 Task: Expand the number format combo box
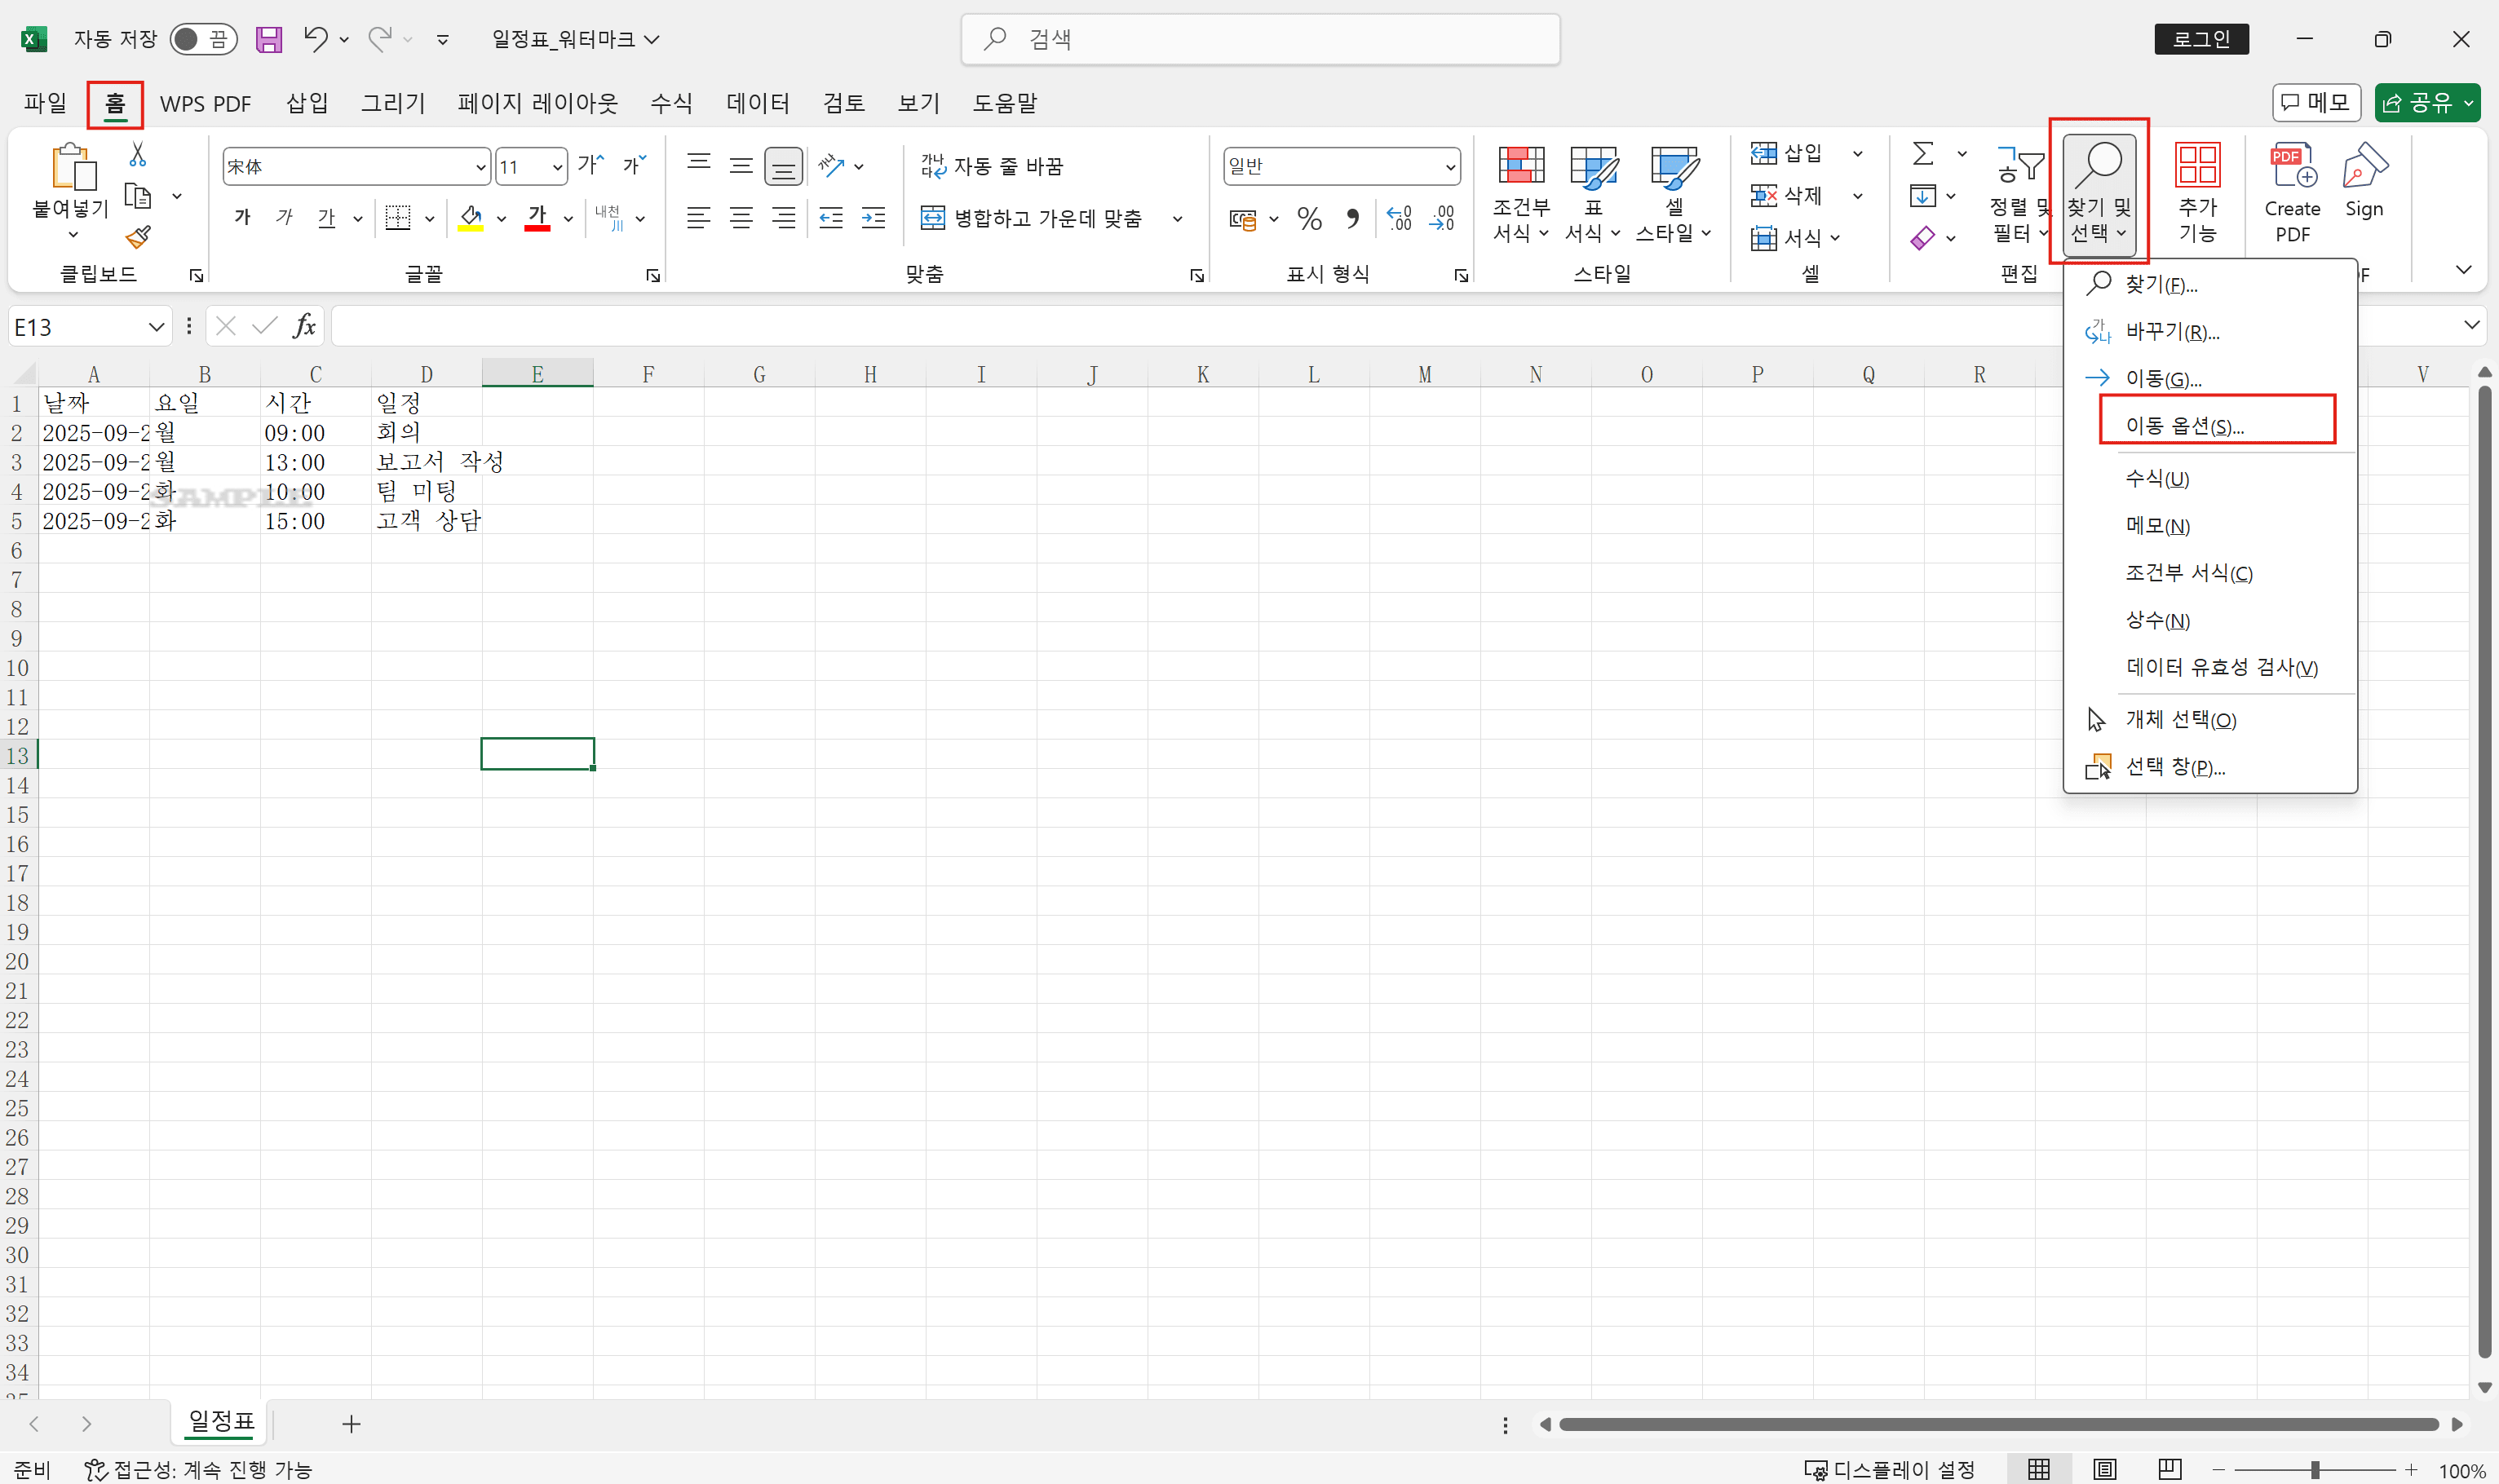pos(1449,167)
